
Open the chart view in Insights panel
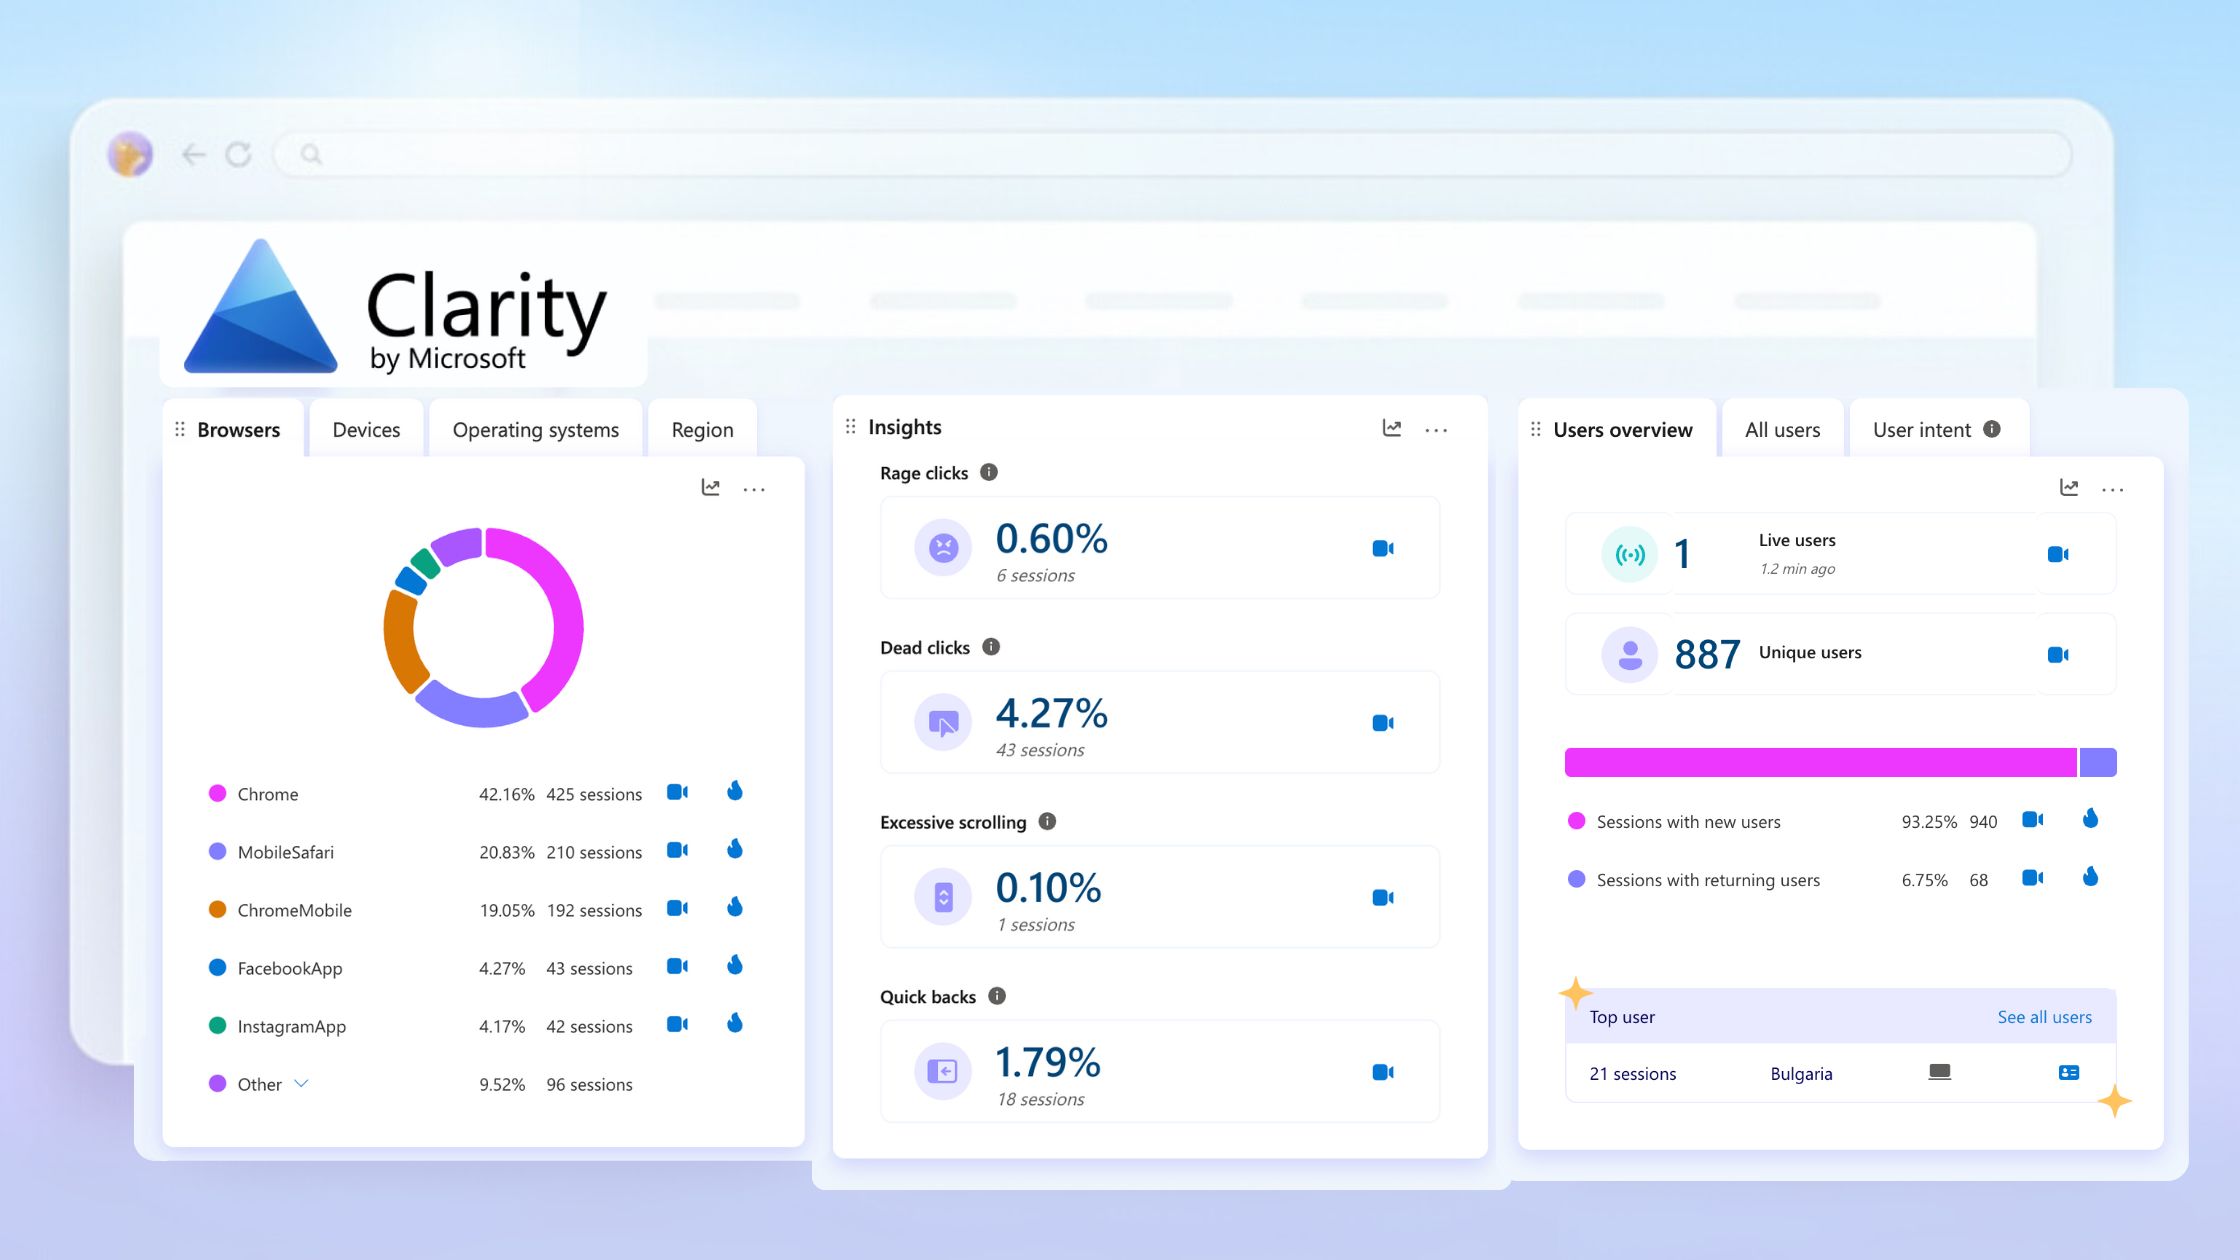1391,428
